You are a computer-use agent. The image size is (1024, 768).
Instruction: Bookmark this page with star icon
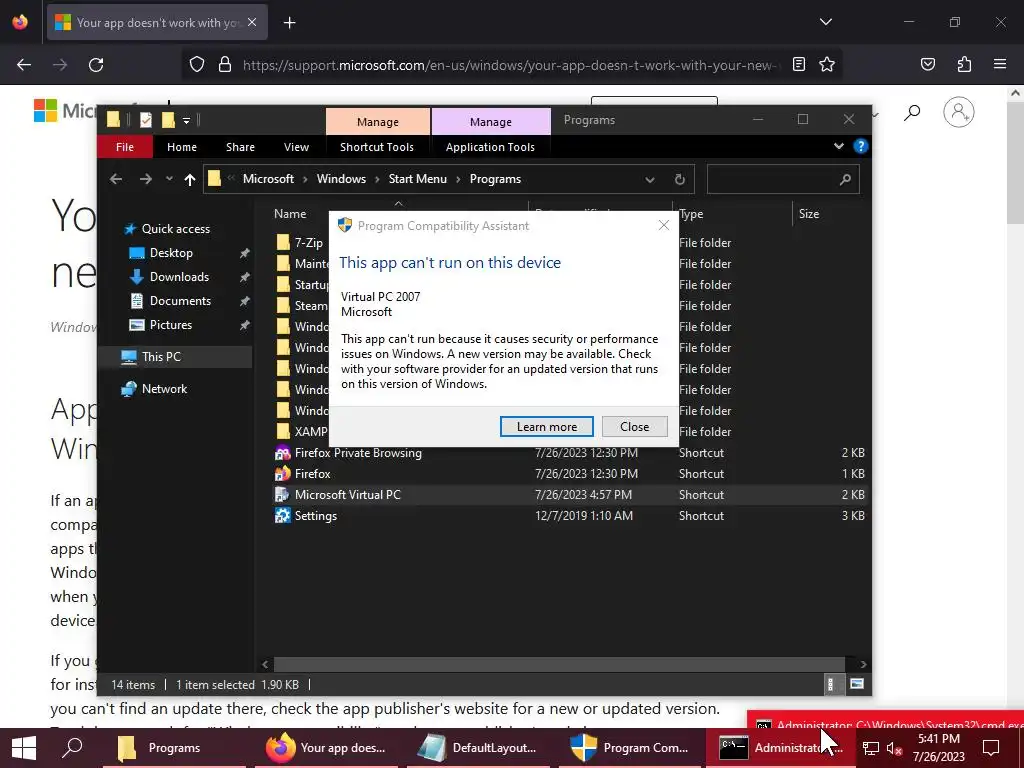click(827, 64)
